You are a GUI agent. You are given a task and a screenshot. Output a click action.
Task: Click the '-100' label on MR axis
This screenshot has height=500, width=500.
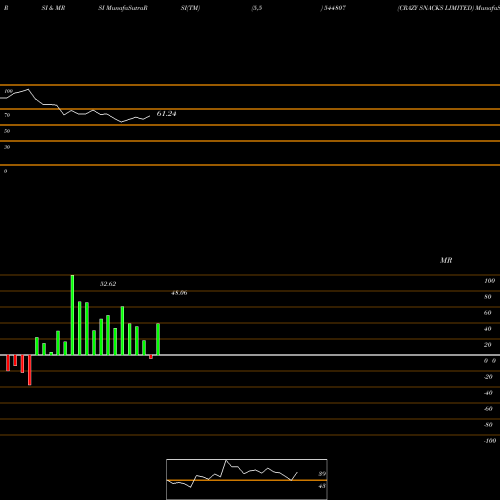[x=490, y=441]
